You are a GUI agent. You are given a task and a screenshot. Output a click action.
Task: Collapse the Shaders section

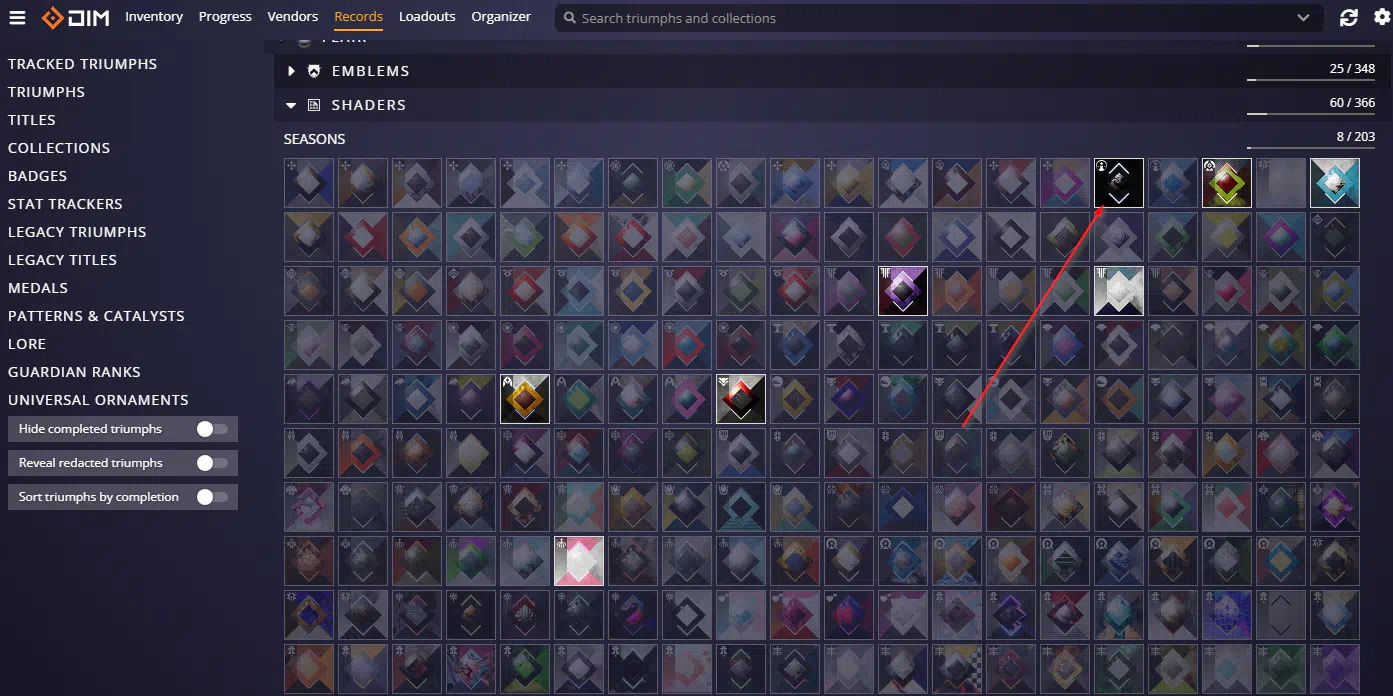(292, 105)
